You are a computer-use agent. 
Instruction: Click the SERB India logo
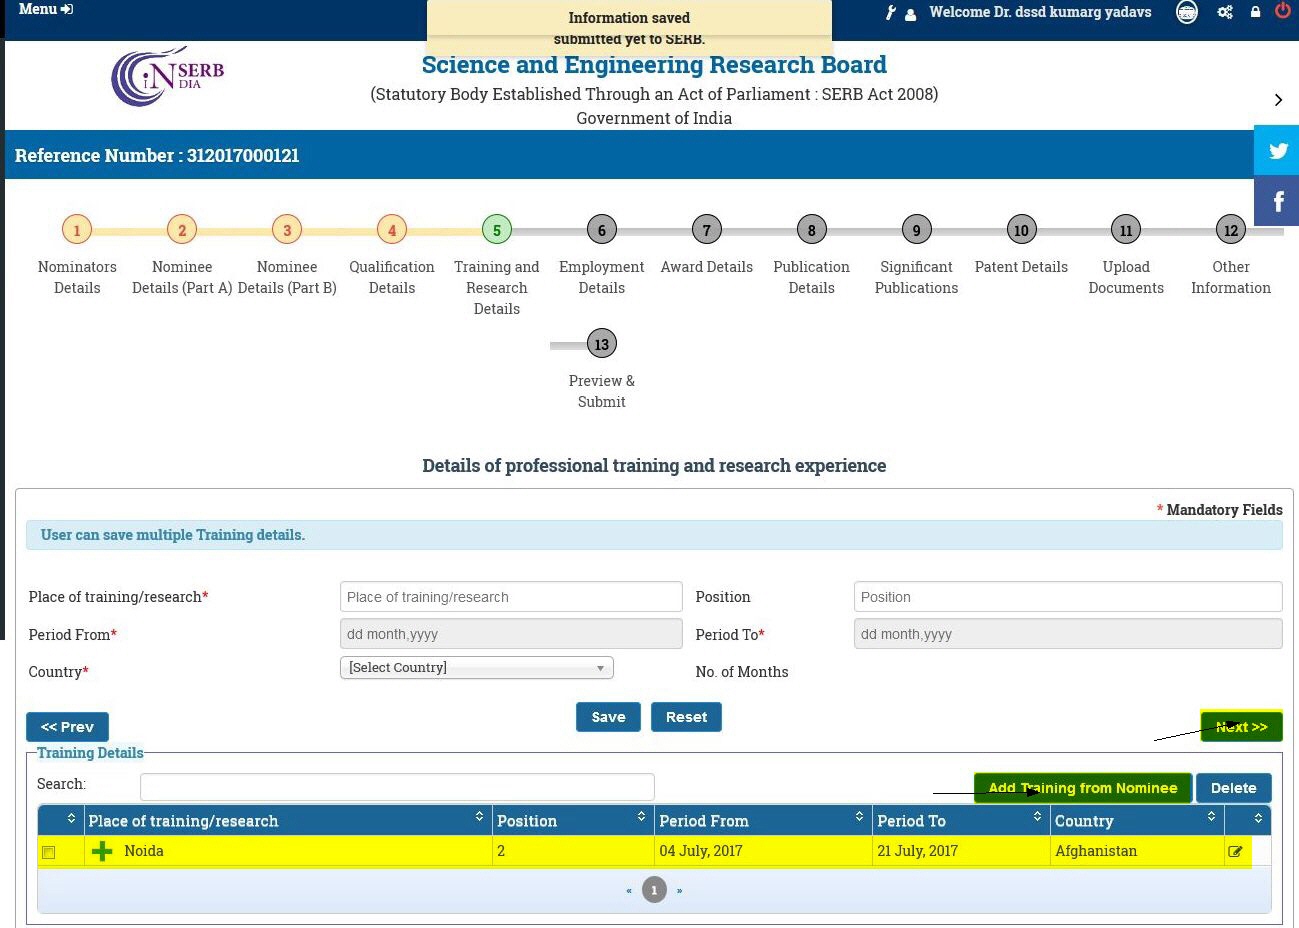coord(167,76)
